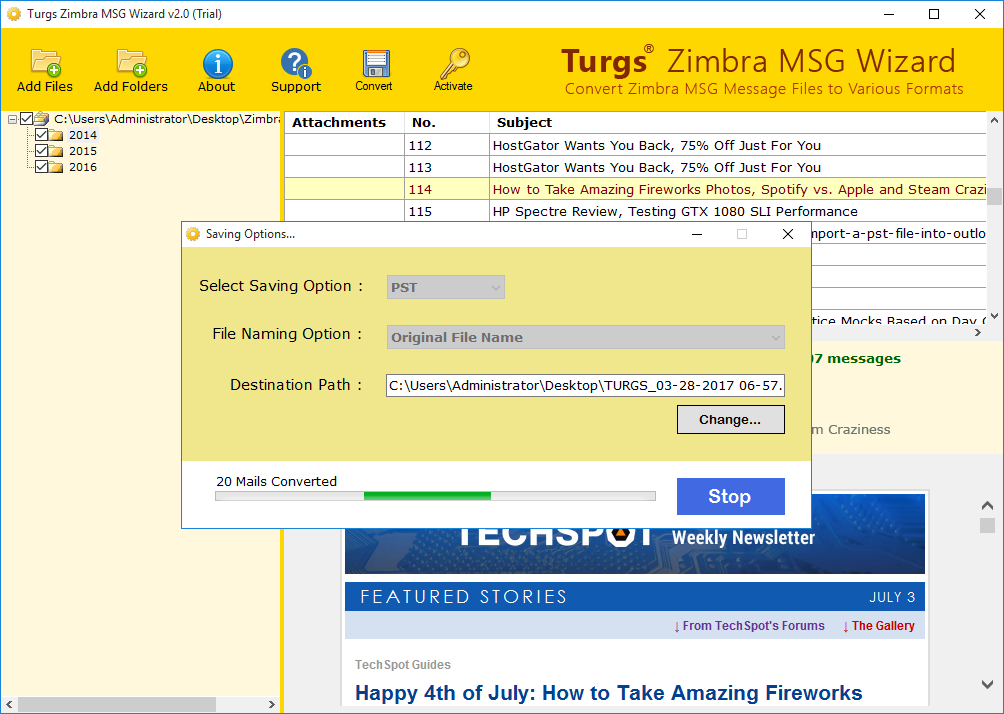This screenshot has height=714, width=1004.
Task: Open the Support help icon
Action: pos(295,63)
